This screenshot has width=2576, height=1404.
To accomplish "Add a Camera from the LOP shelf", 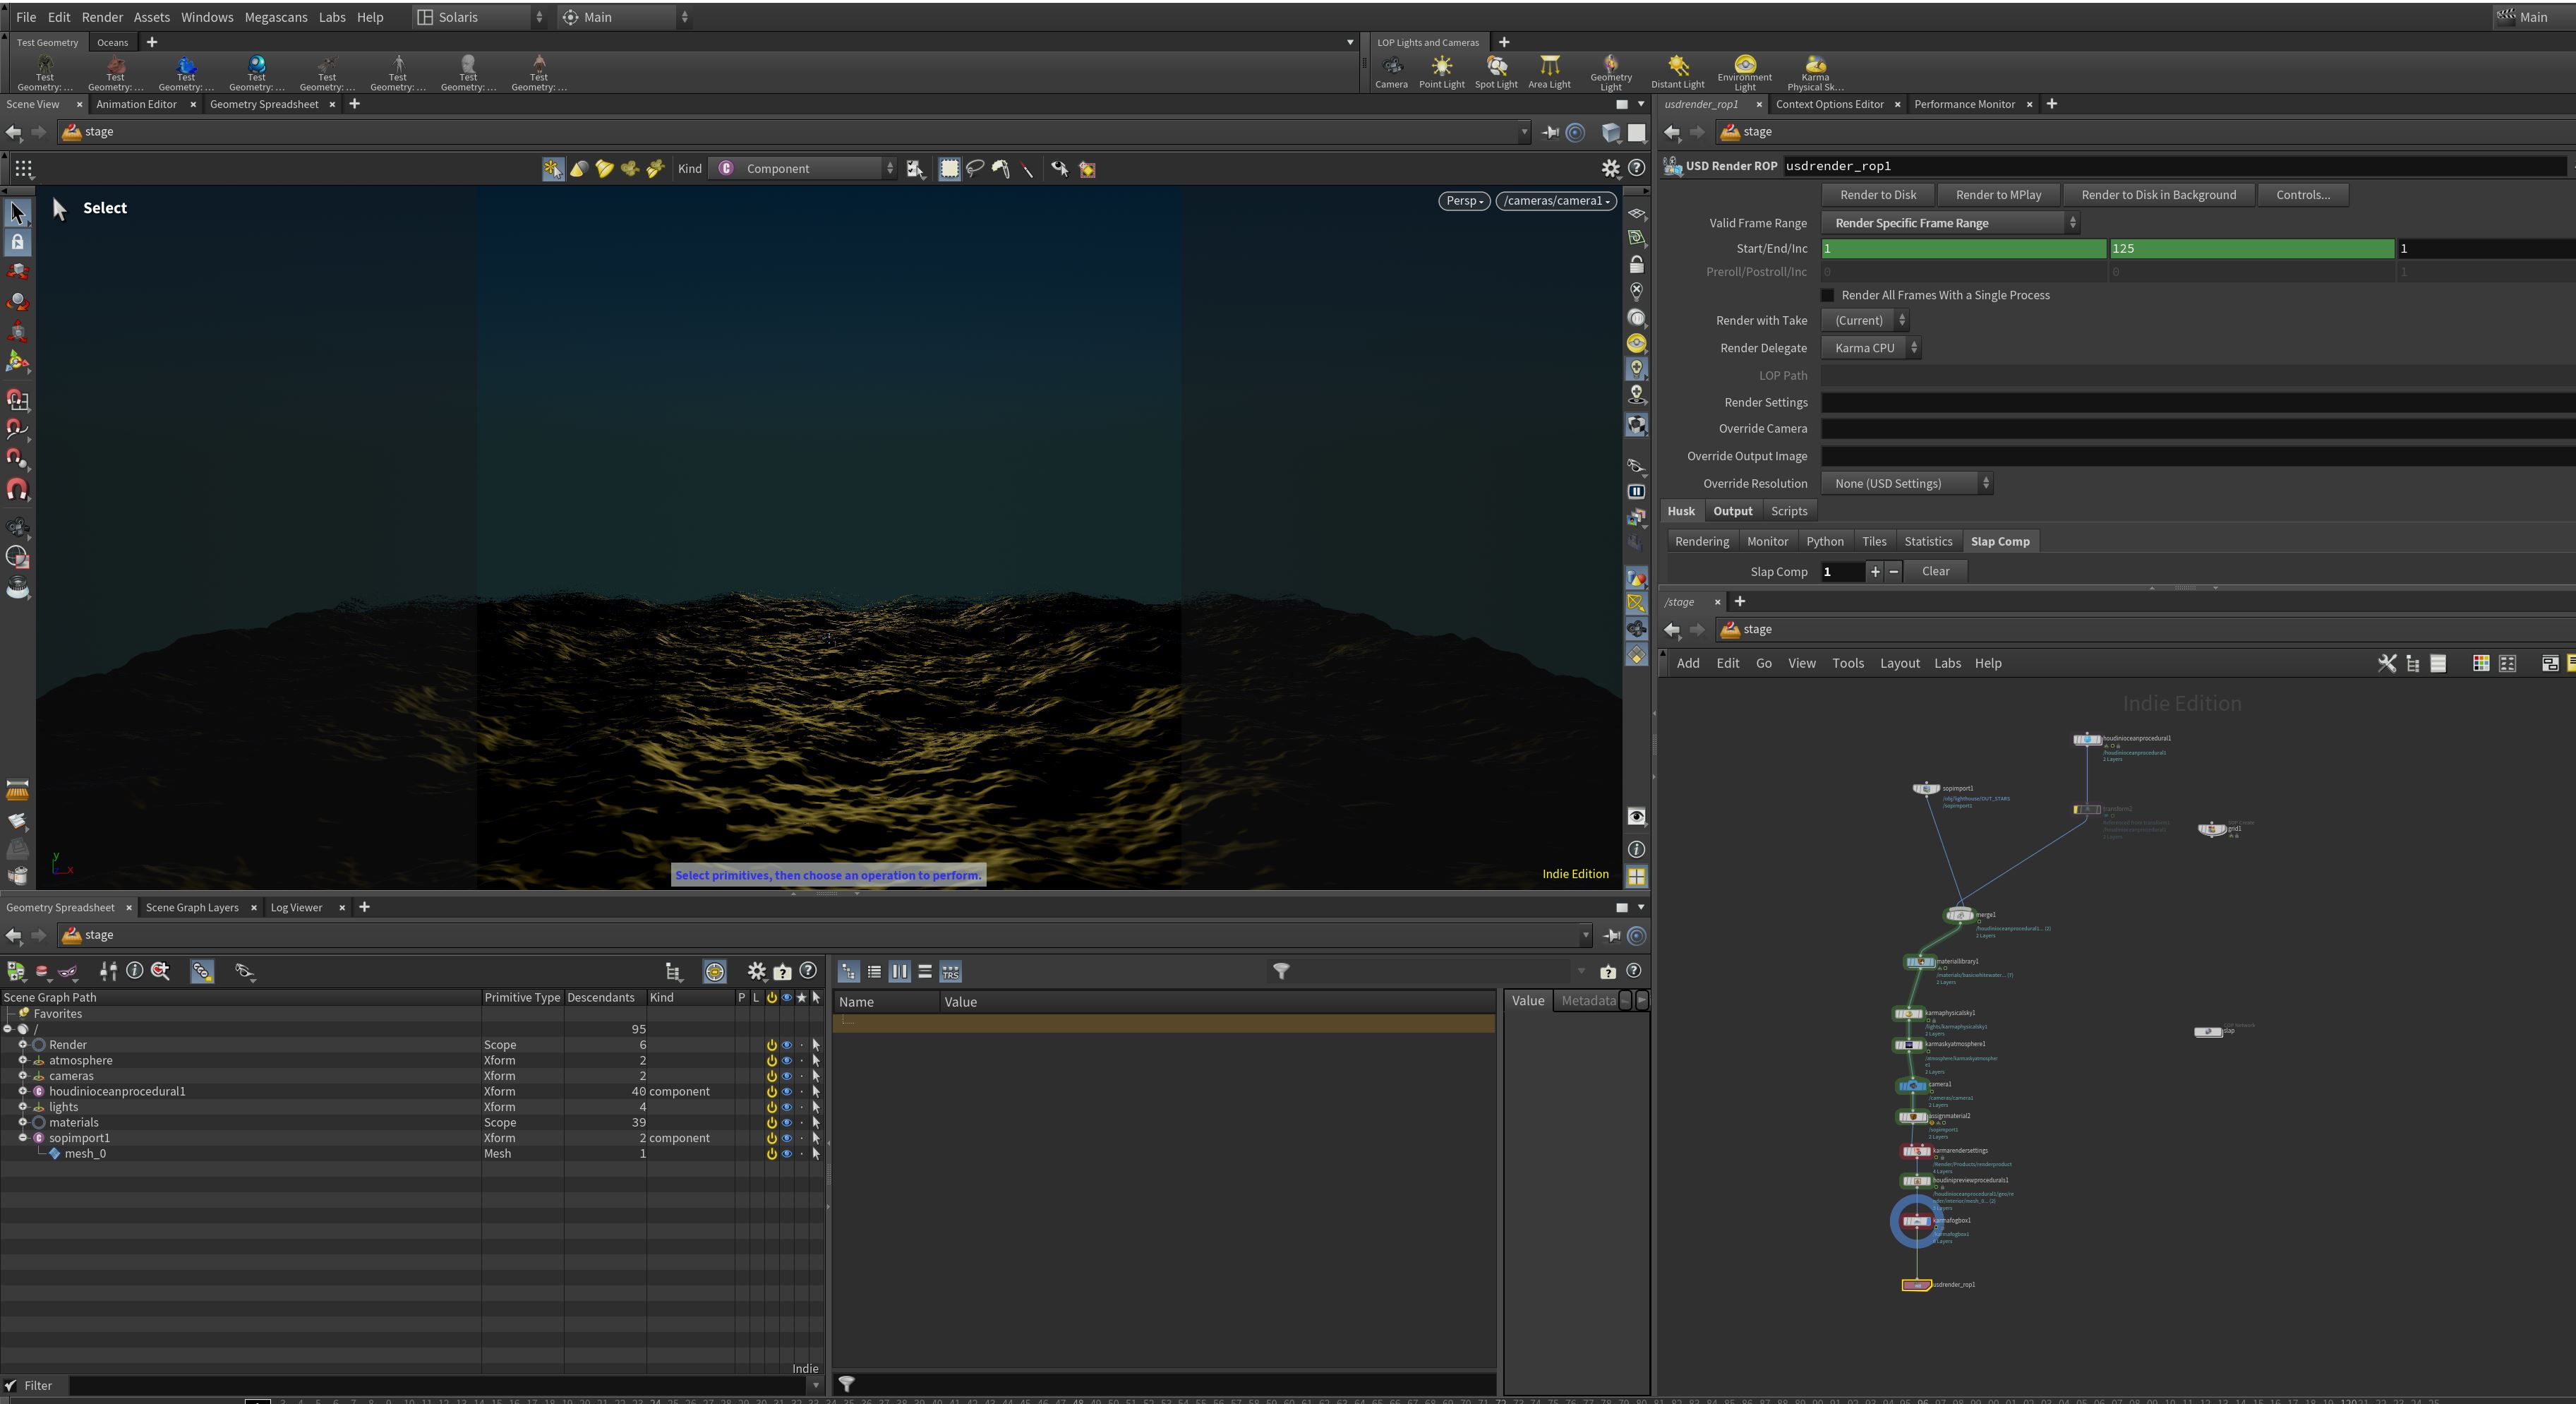I will click(1391, 72).
